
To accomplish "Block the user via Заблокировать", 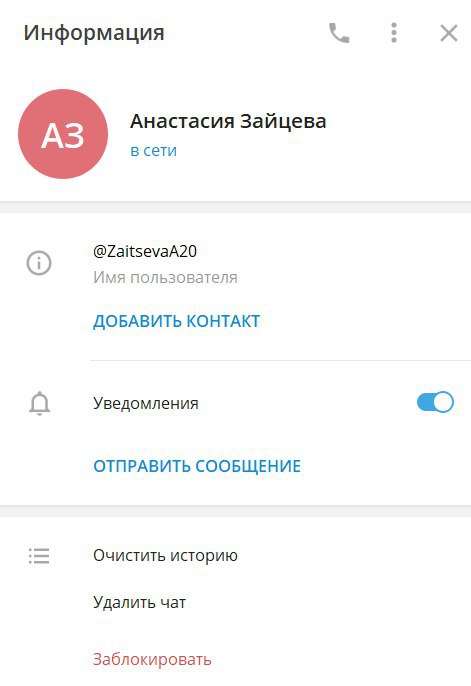I will click(152, 659).
